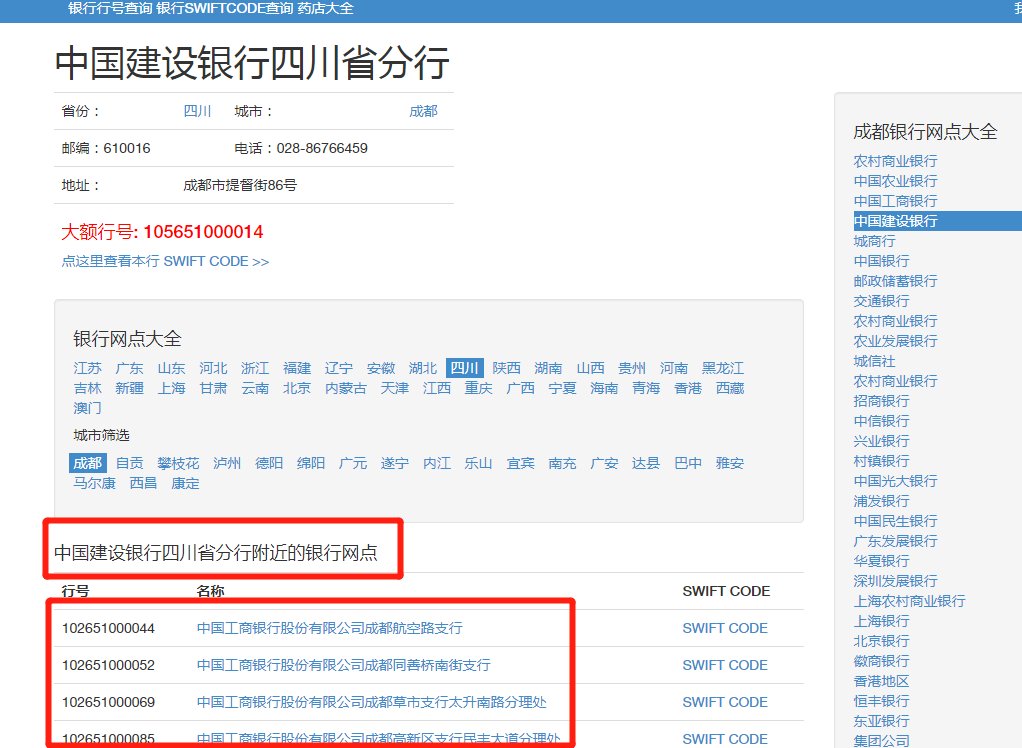Filter by city 雅安
1022x748 pixels.
click(730, 463)
